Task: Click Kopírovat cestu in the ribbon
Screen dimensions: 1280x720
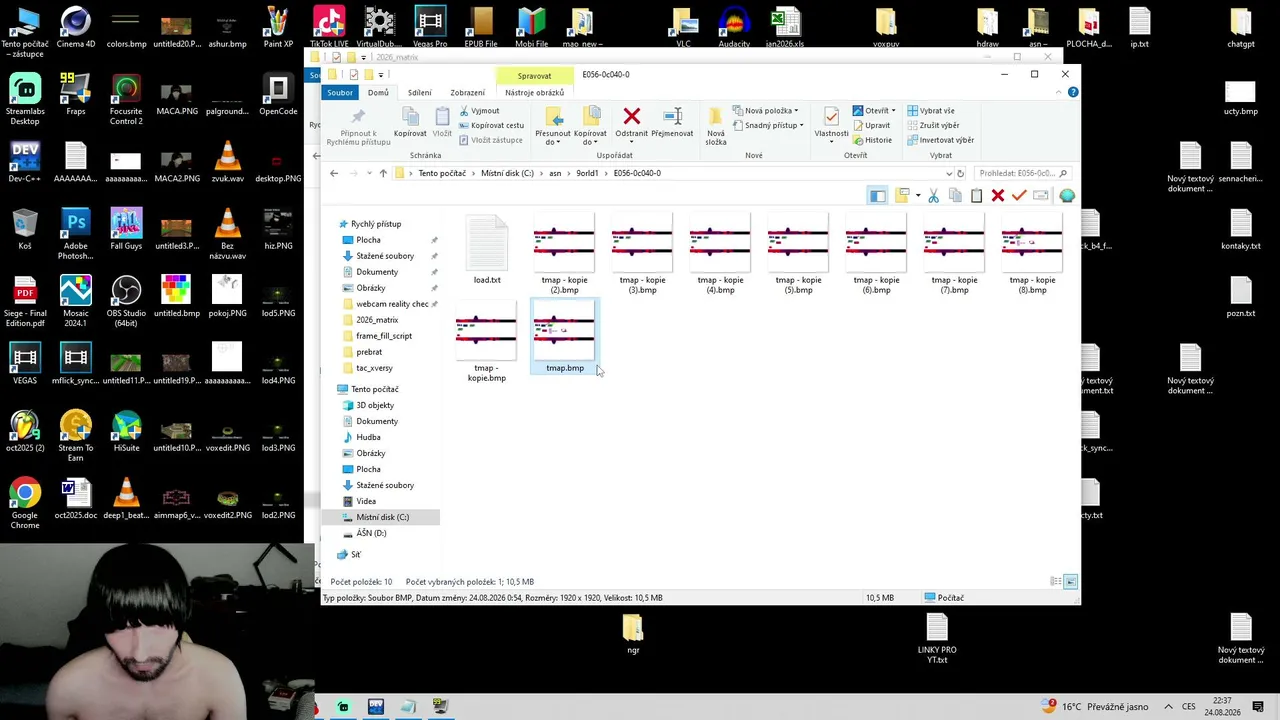Action: [491, 125]
